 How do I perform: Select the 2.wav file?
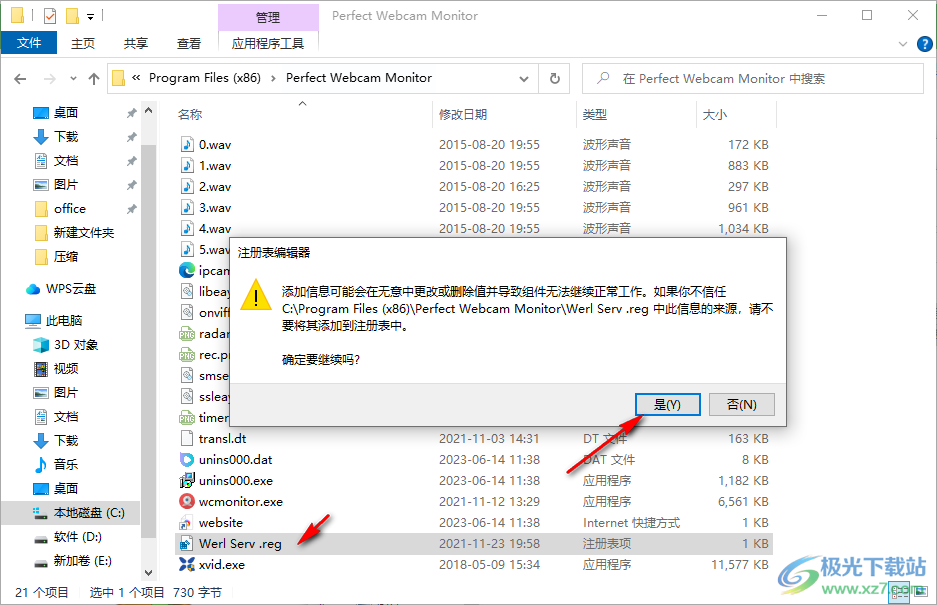(215, 187)
